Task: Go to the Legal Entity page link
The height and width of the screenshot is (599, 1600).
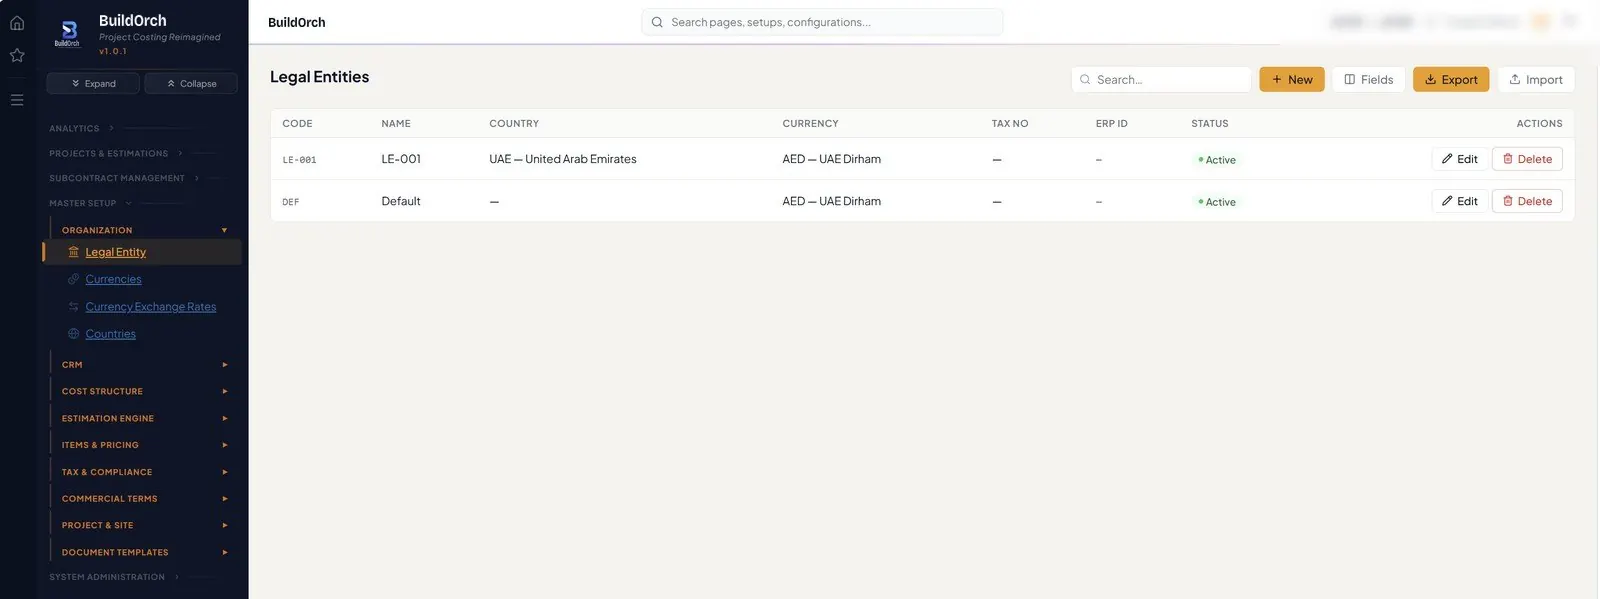Action: click(x=115, y=252)
